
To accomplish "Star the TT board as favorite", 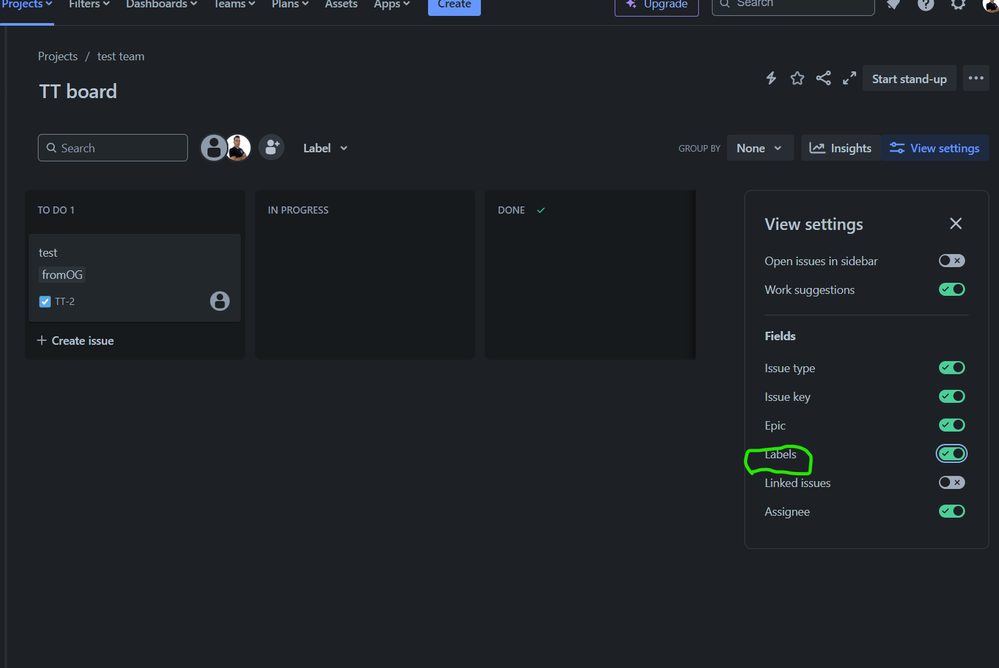I will coord(797,78).
